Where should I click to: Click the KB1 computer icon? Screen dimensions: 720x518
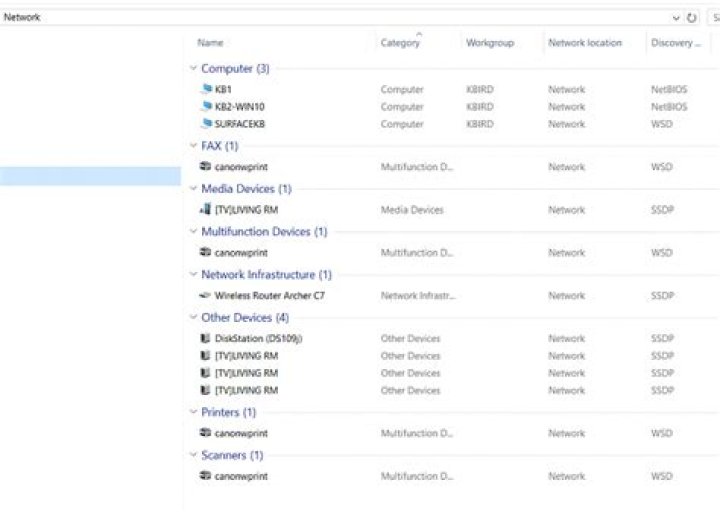(206, 89)
